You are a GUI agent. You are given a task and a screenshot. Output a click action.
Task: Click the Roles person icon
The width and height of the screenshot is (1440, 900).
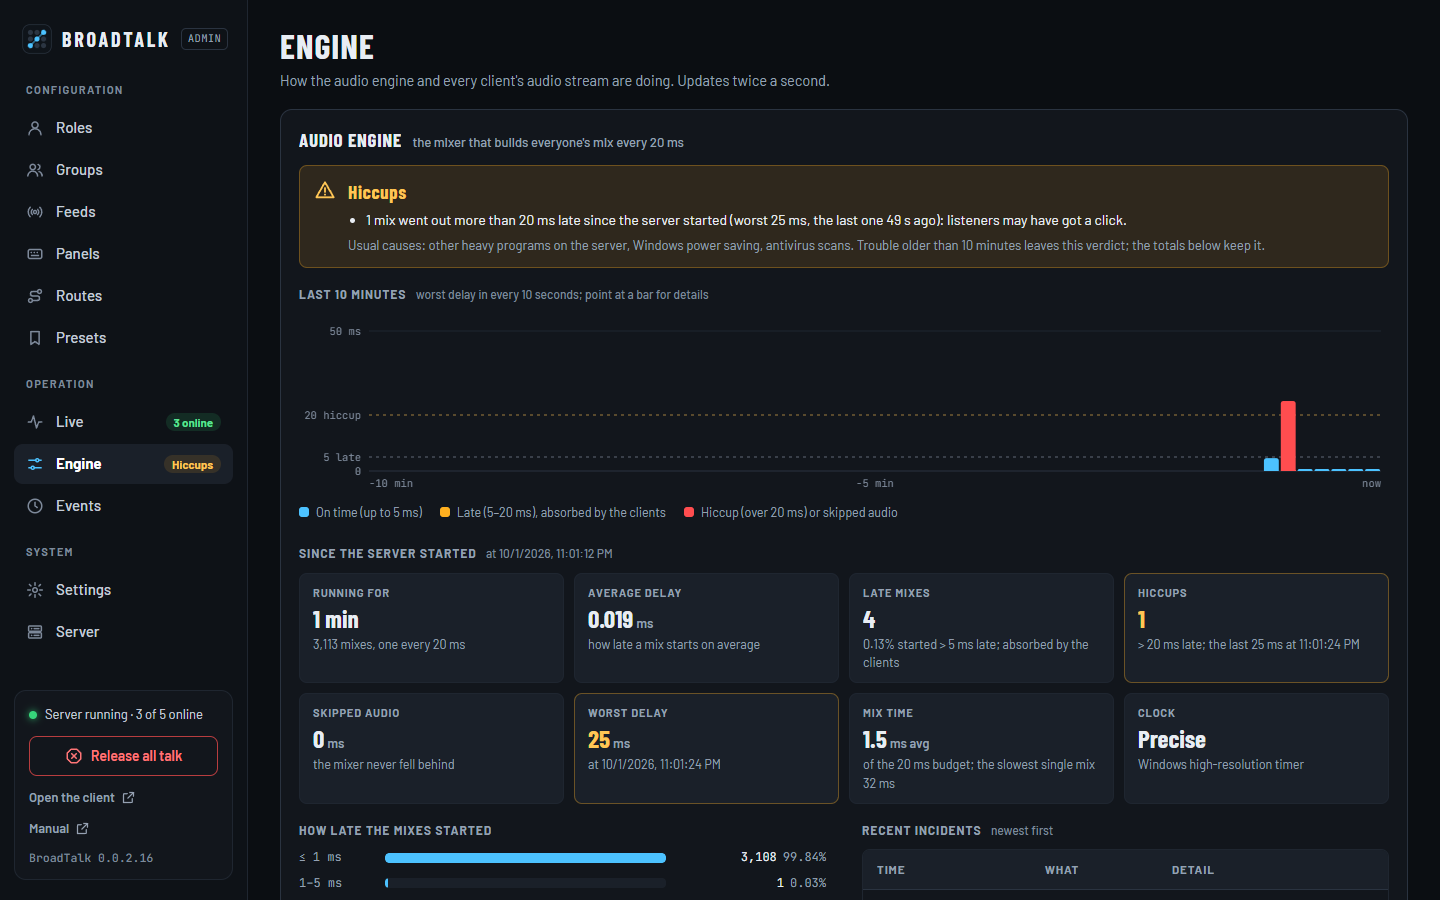[35, 128]
